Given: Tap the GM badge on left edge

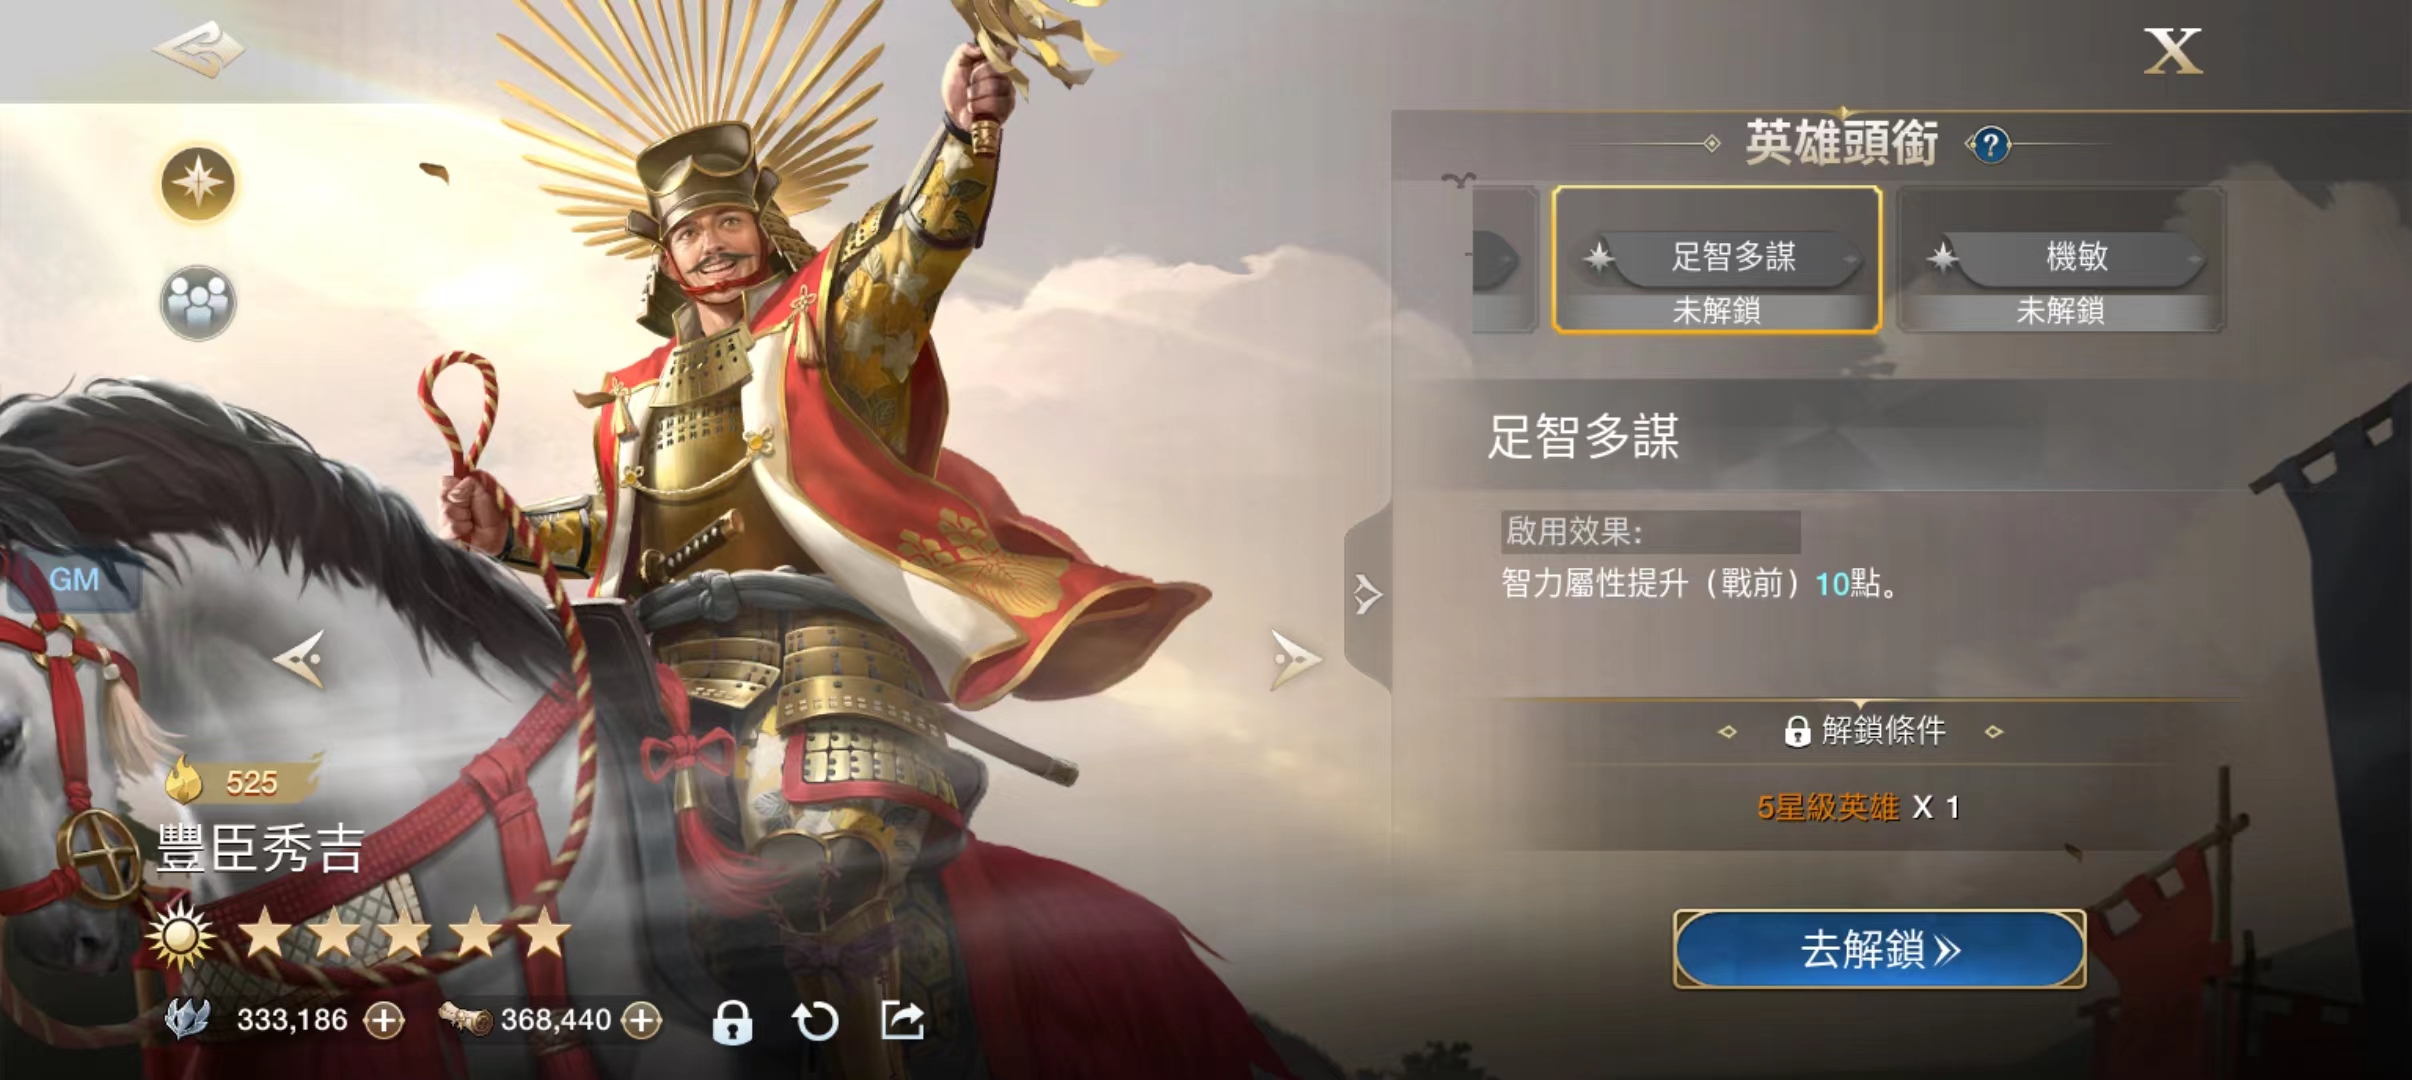Looking at the screenshot, I should tap(72, 580).
